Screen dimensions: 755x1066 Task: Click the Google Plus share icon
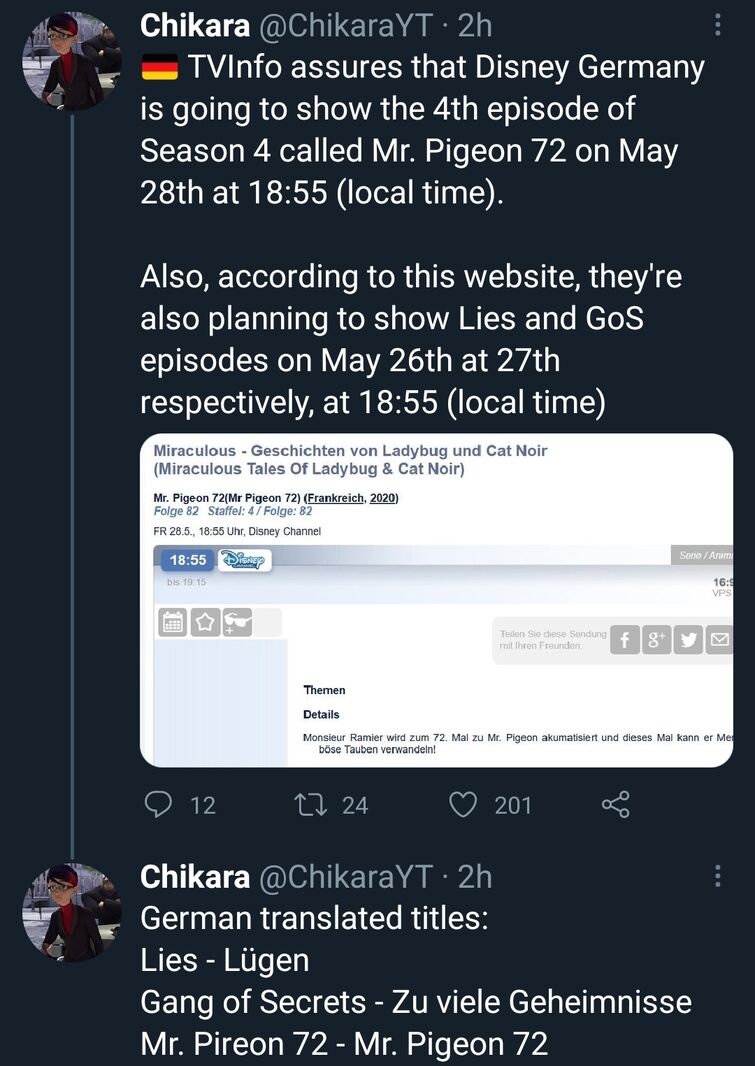(x=656, y=640)
